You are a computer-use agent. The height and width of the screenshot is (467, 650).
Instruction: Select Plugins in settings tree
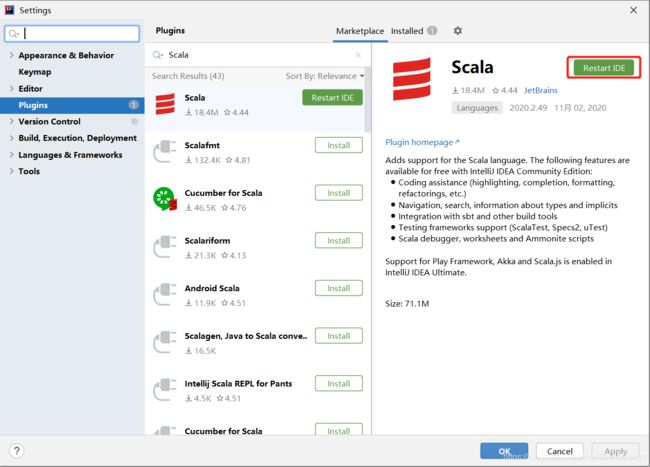click(x=72, y=105)
